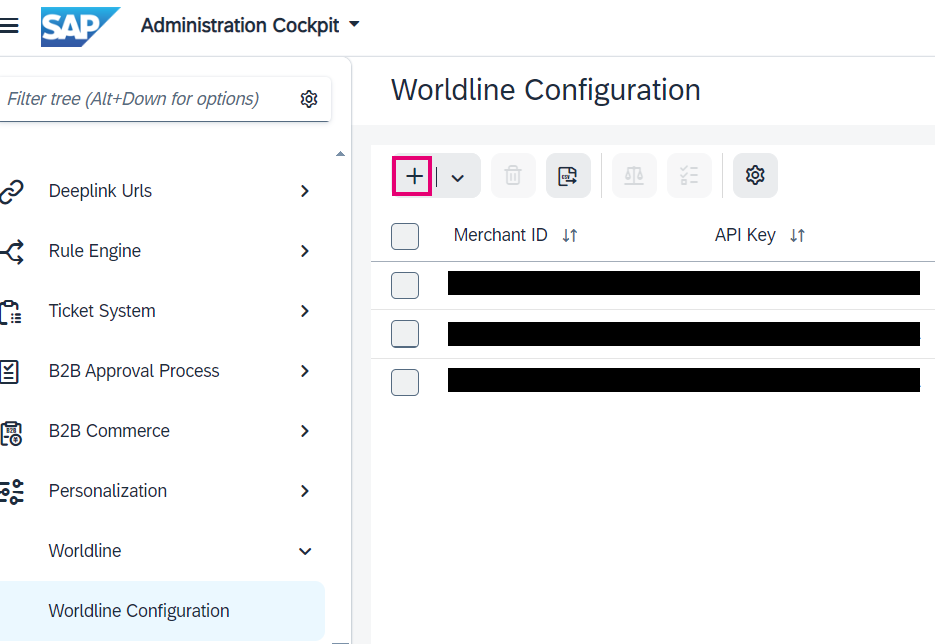
Task: Click the SAP logo
Action: click(80, 27)
